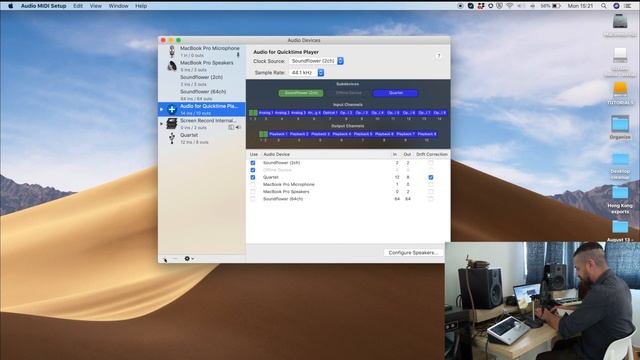
Task: Open Notification Center list icon
Action: click(x=629, y=6)
